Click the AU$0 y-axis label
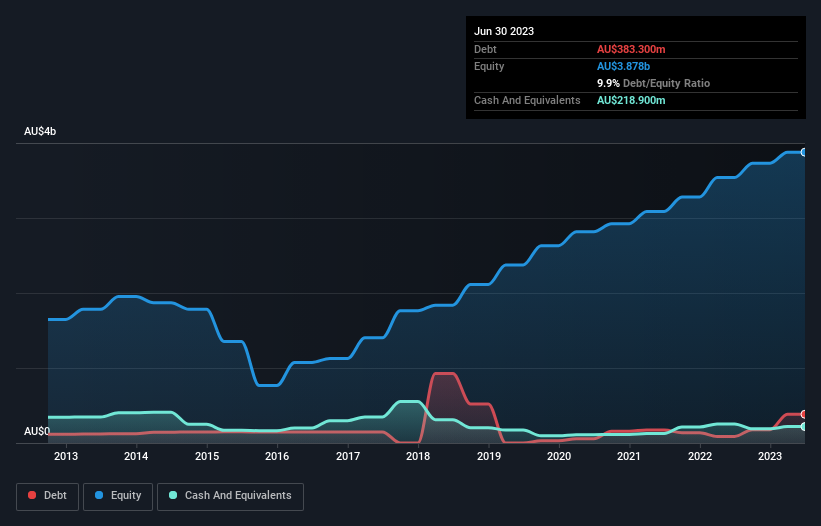Viewport: 821px width, 526px height. click(37, 431)
